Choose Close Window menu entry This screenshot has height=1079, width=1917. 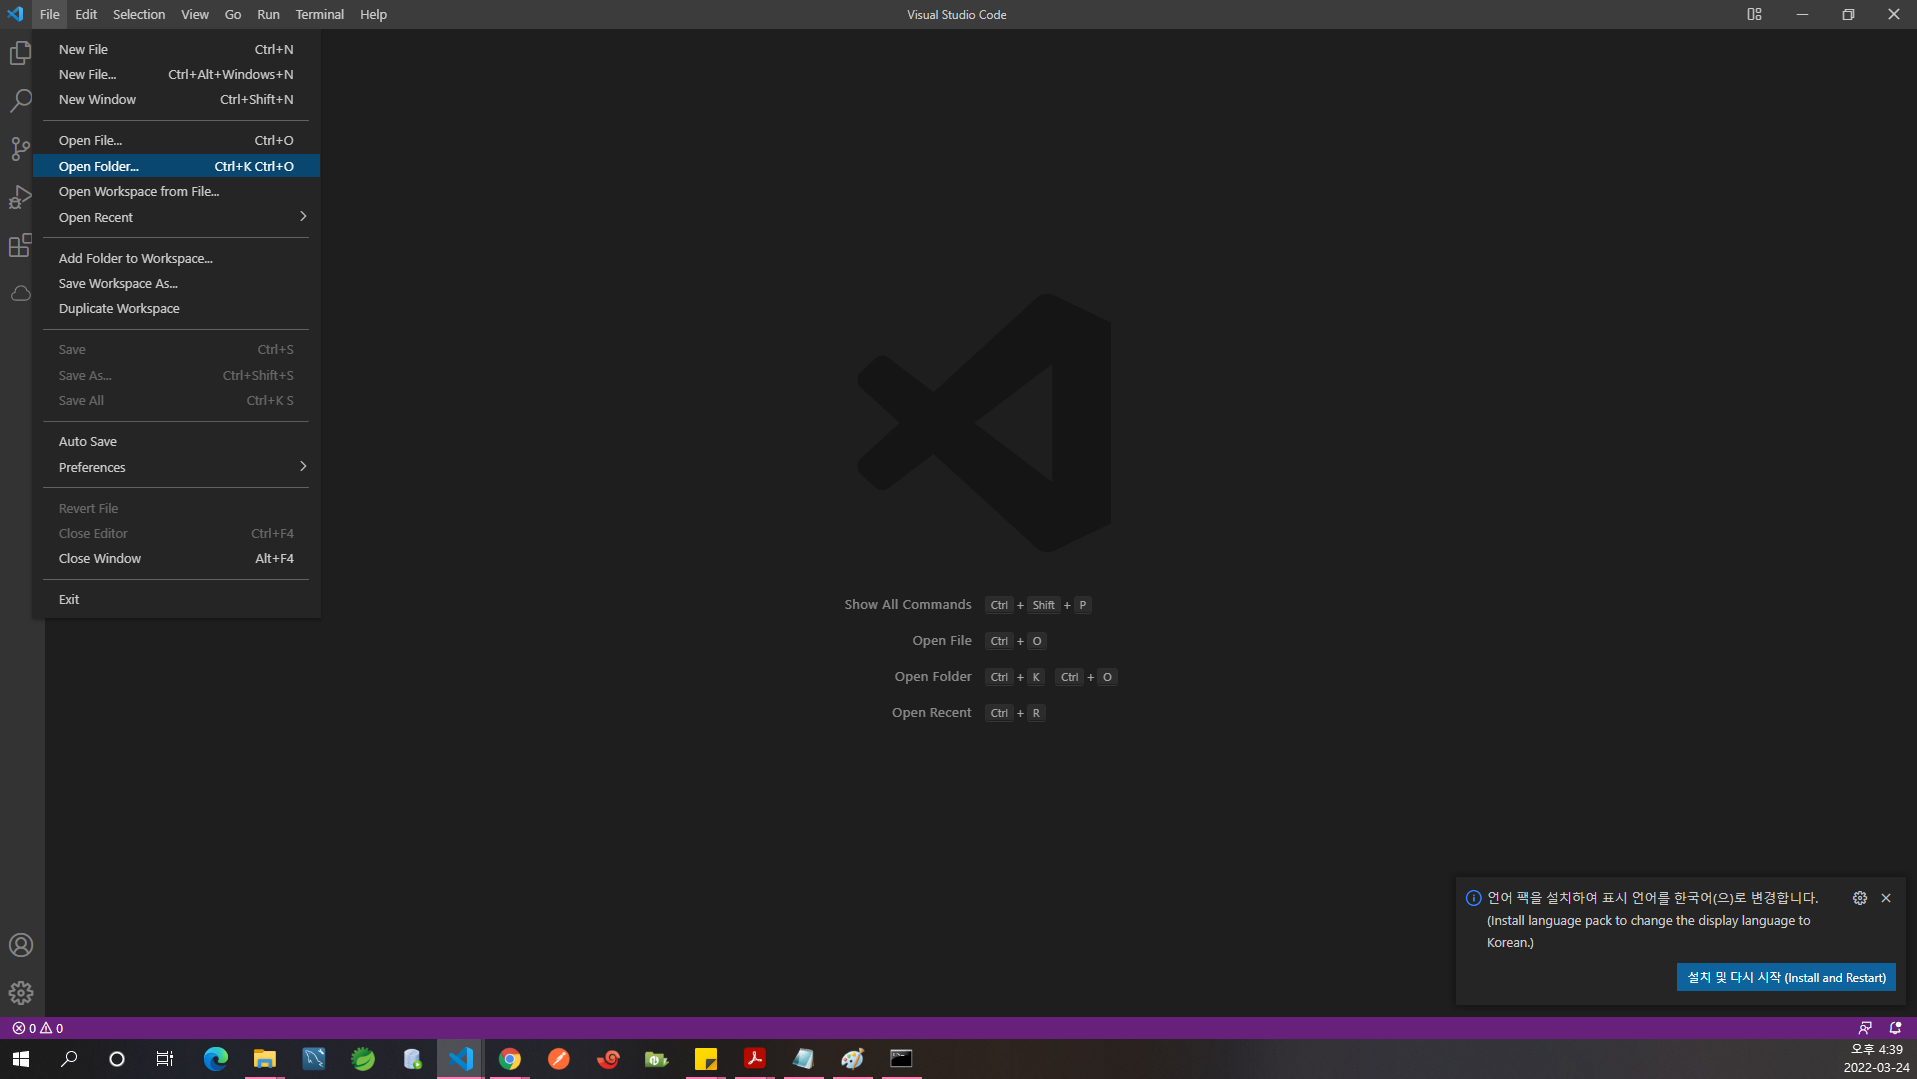coord(177,558)
